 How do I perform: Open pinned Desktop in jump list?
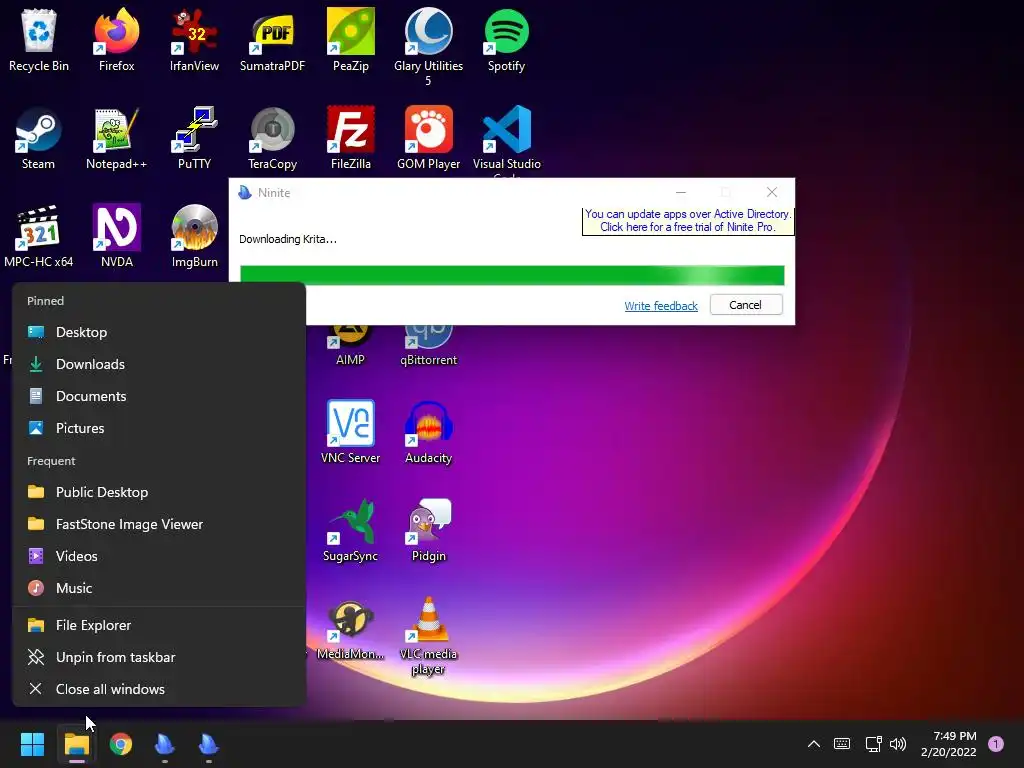159,332
